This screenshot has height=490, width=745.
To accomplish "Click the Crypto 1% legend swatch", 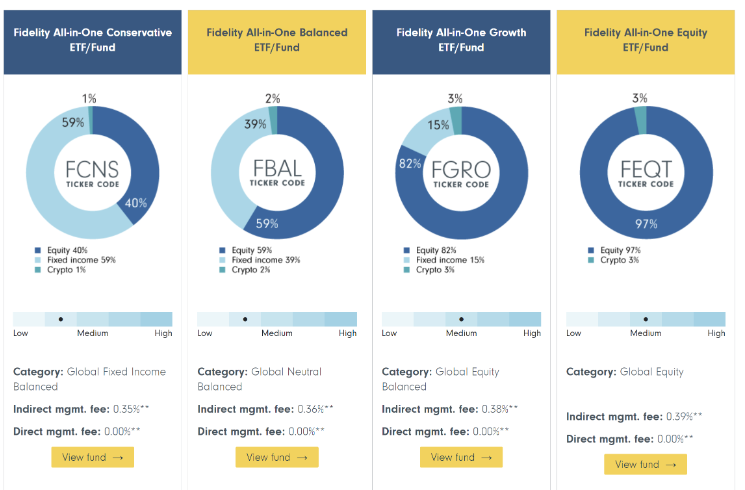I will (x=38, y=270).
